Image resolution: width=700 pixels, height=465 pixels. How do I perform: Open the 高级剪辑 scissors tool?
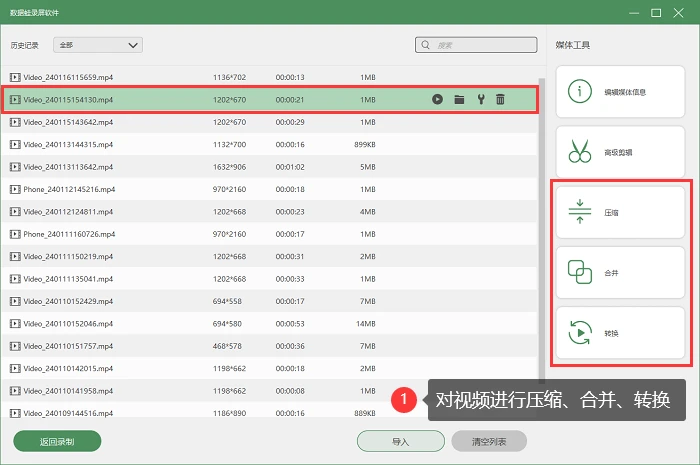tap(620, 152)
